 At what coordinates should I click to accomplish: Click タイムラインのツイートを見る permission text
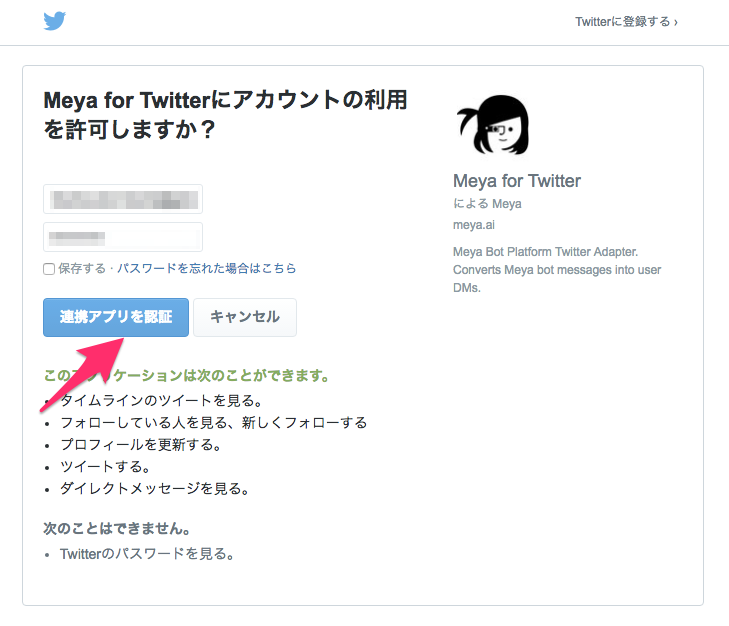(x=163, y=400)
